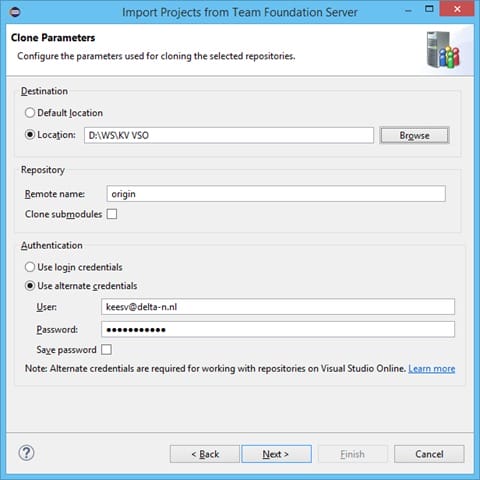
Task: Click the Team Foundation Server wizard image
Action: 443,50
